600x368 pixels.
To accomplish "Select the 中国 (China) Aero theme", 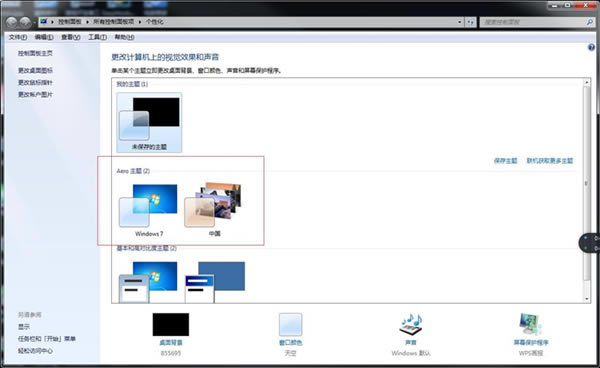I will (214, 210).
